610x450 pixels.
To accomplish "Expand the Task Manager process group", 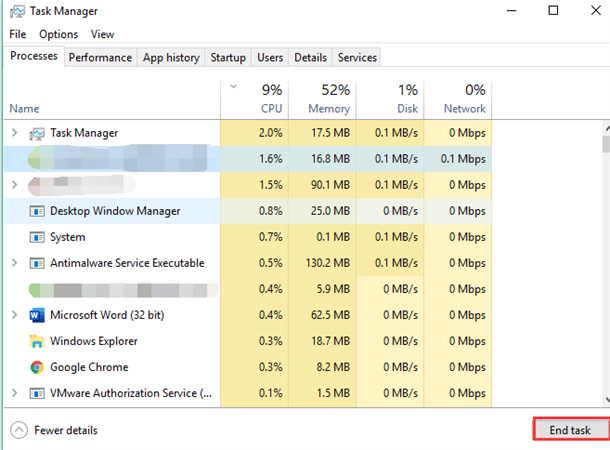I will pyautogui.click(x=15, y=133).
